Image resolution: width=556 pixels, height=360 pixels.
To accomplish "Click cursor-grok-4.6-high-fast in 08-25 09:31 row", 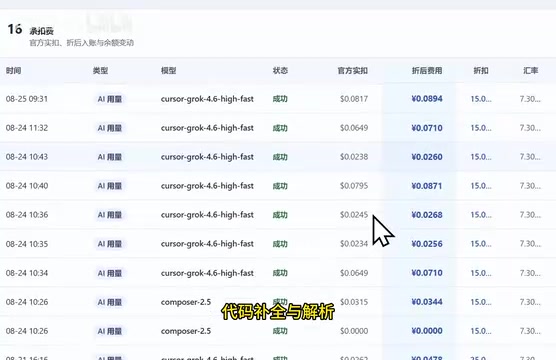I will [x=207, y=99].
